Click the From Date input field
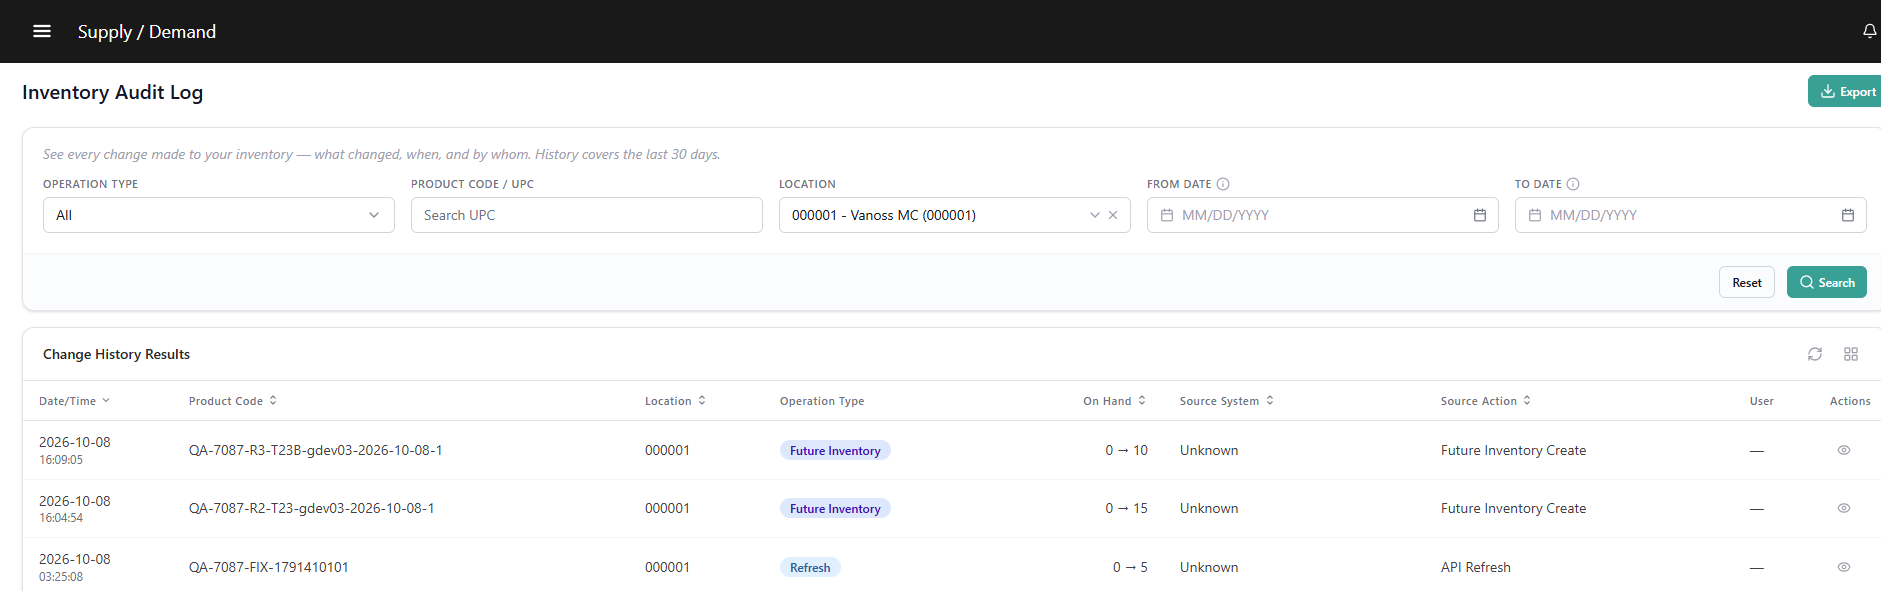This screenshot has width=1881, height=591. 1323,215
